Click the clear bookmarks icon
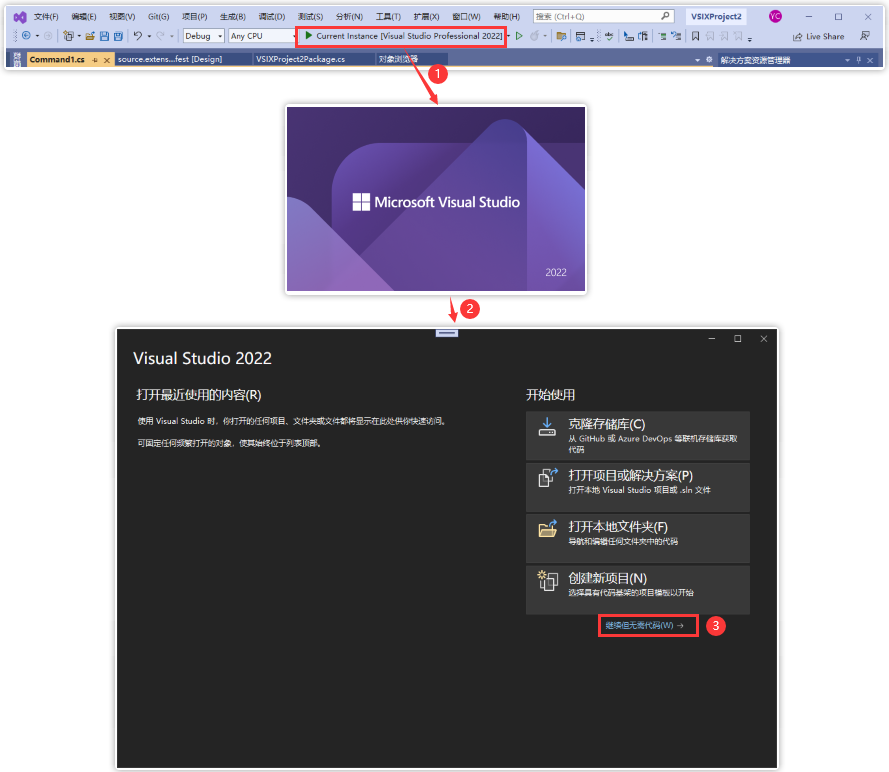This screenshot has height=772, width=889. [x=738, y=36]
